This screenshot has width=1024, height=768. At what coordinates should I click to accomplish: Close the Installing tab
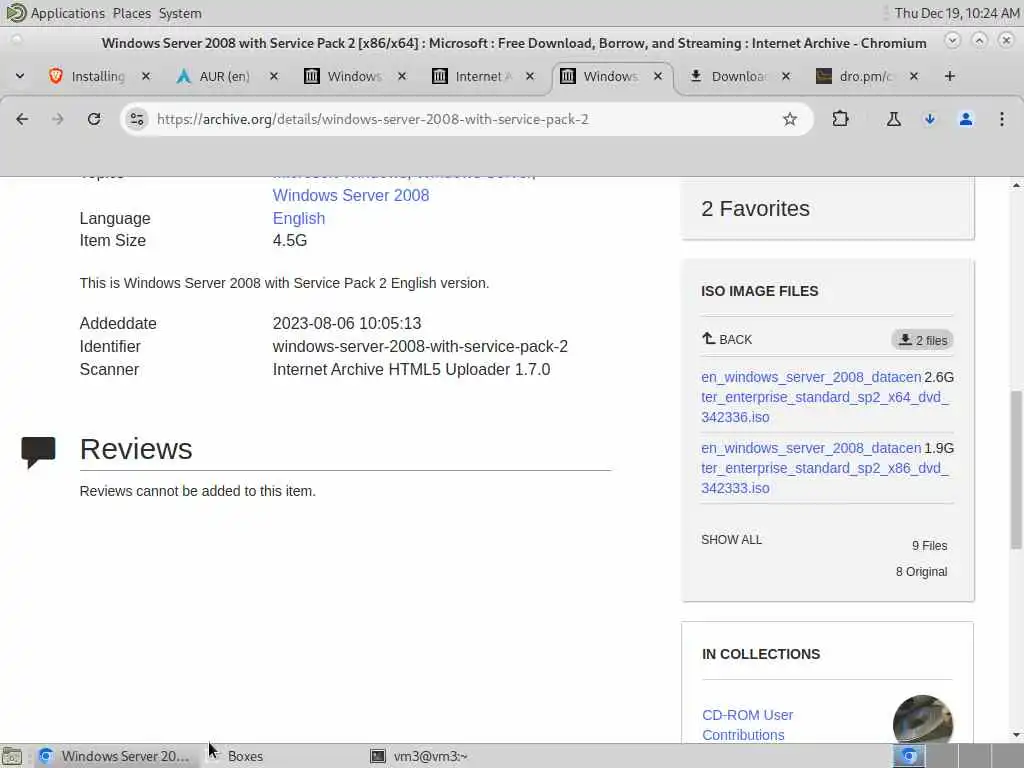146,76
